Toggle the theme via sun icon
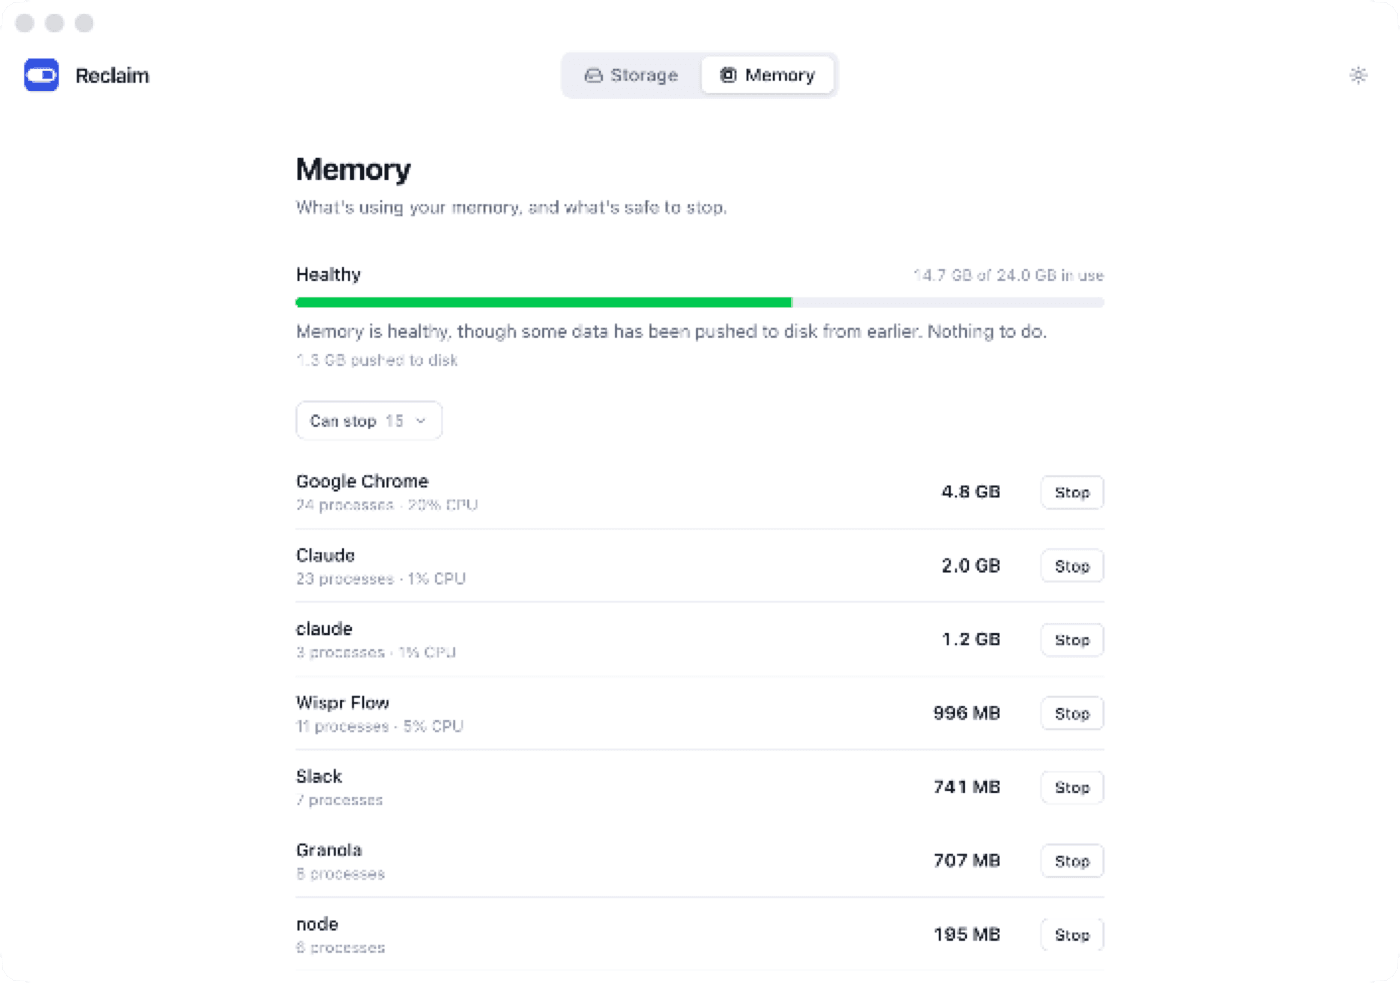This screenshot has width=1400, height=983. point(1358,75)
